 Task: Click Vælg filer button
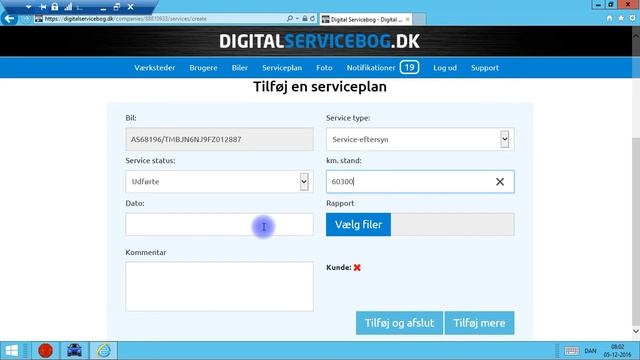tap(358, 224)
